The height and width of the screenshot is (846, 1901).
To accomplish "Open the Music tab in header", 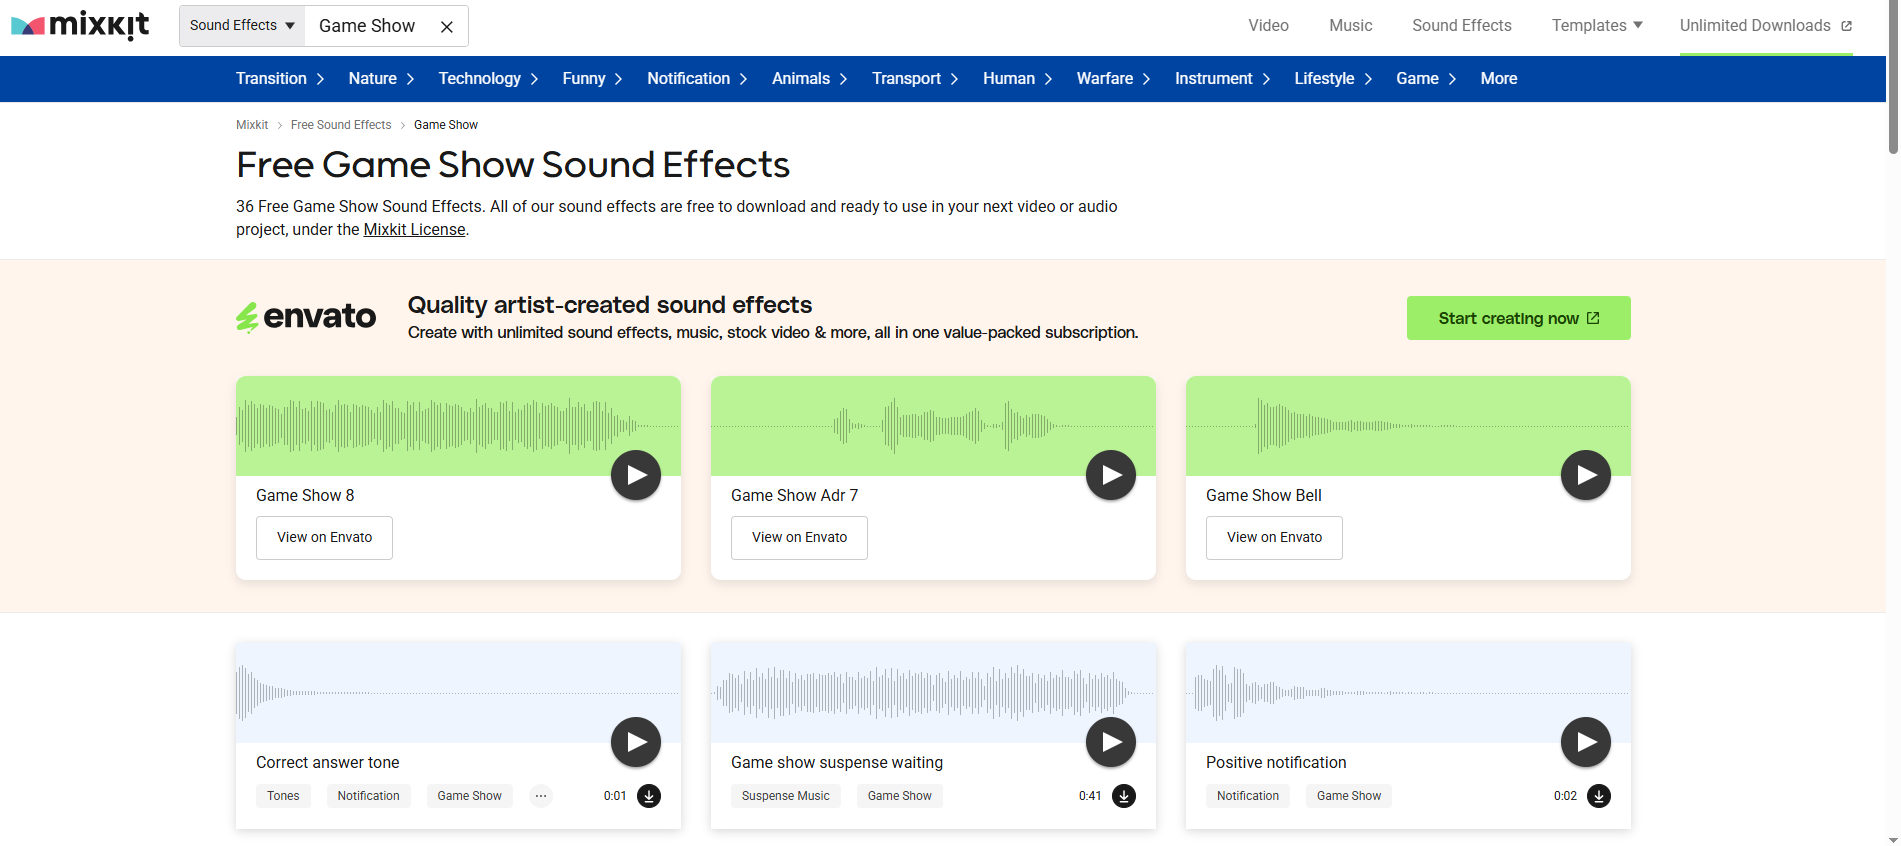I will pyautogui.click(x=1350, y=26).
